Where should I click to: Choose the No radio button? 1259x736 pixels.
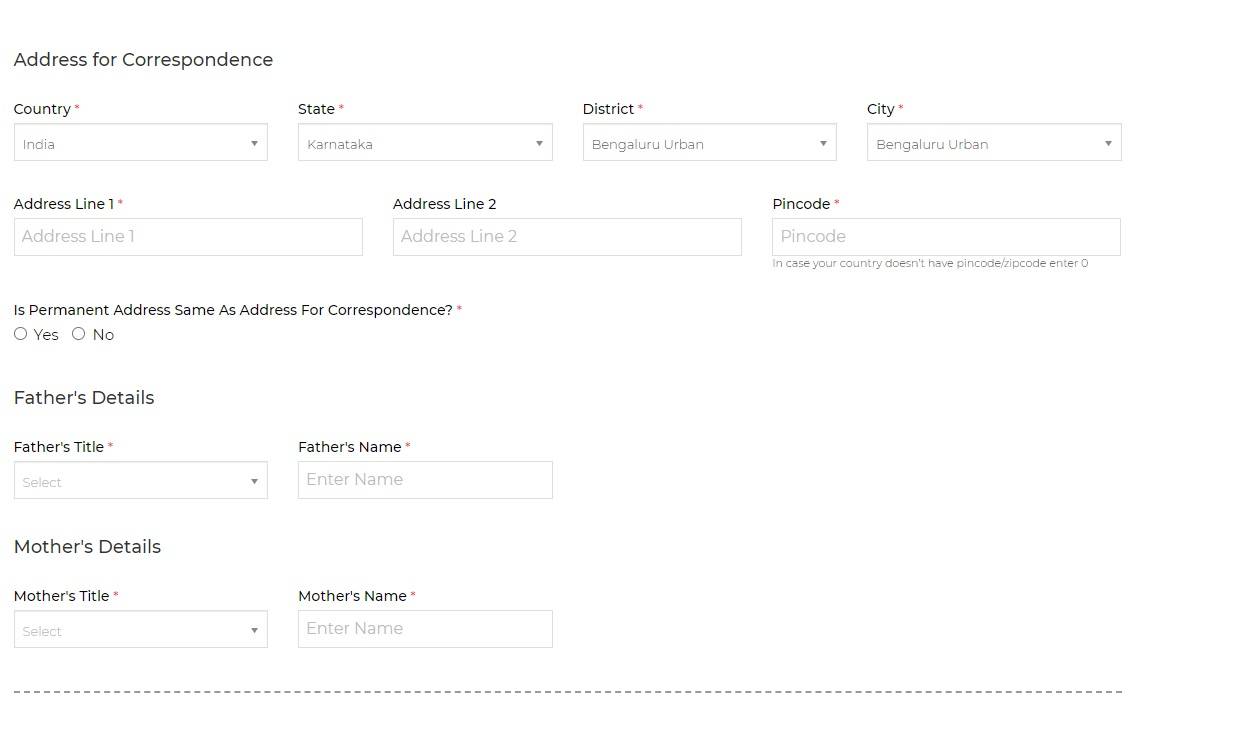(x=78, y=334)
